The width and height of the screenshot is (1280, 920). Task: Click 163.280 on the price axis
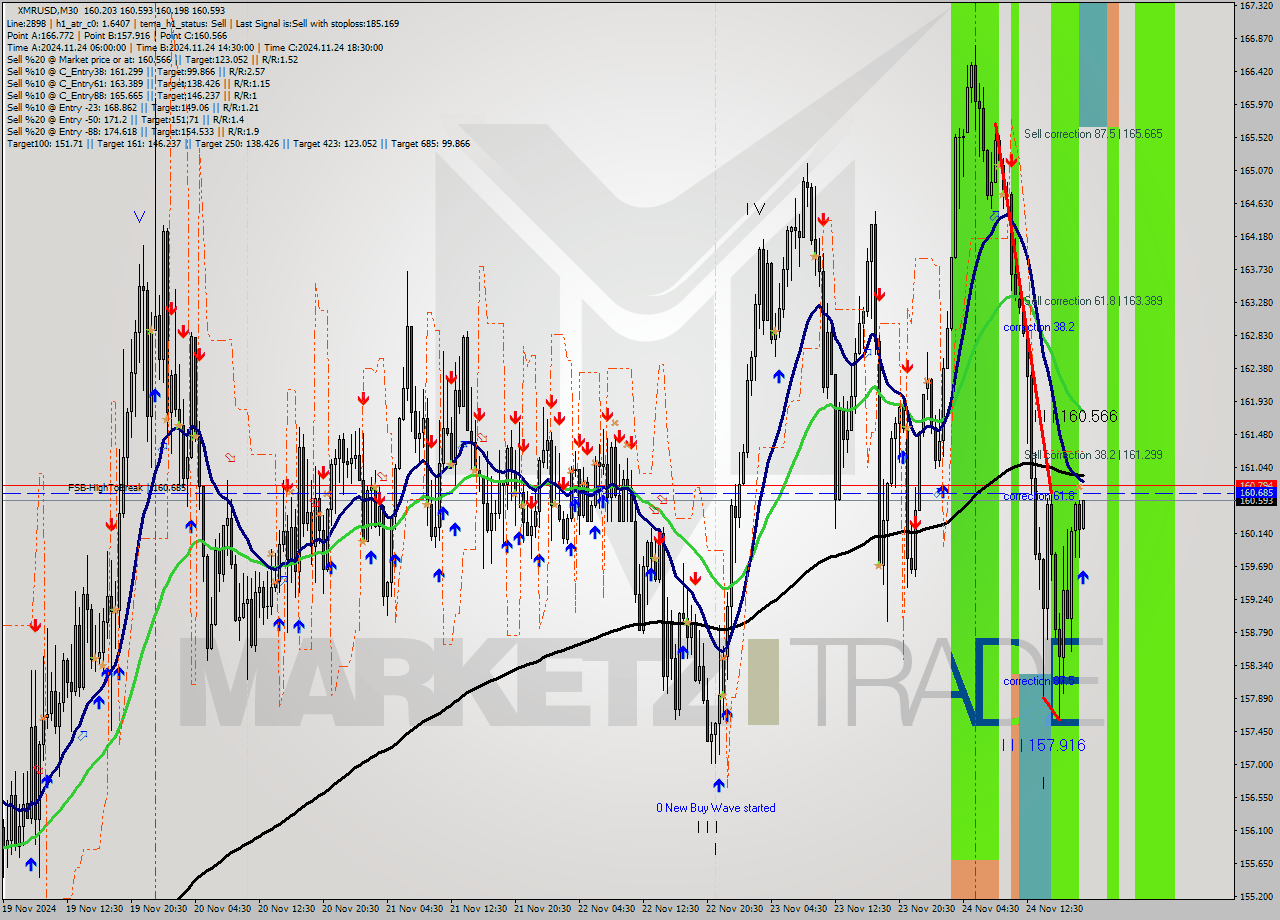point(1255,303)
